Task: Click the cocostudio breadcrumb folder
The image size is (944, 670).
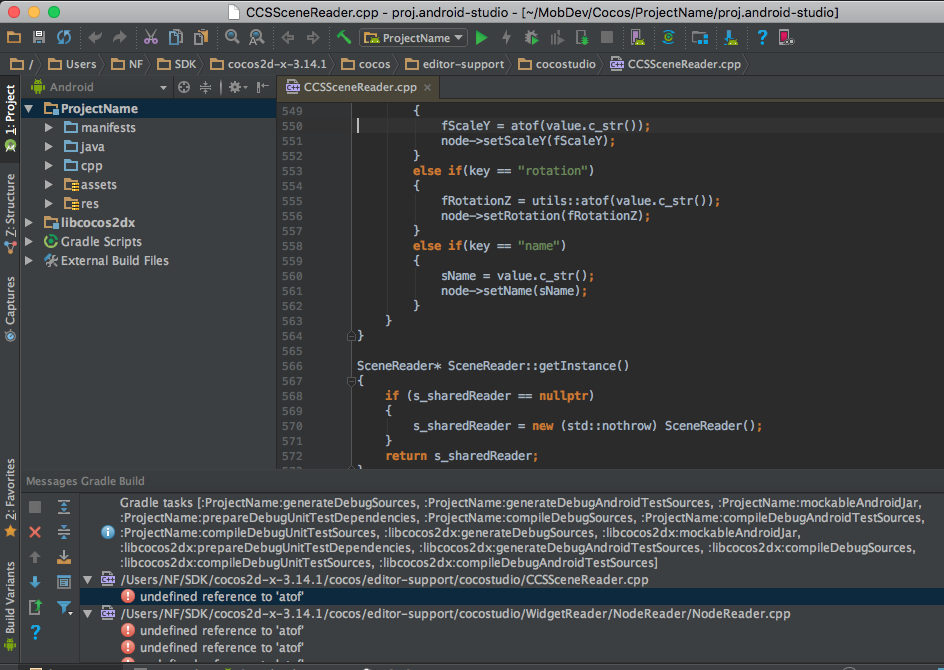Action: pos(564,64)
